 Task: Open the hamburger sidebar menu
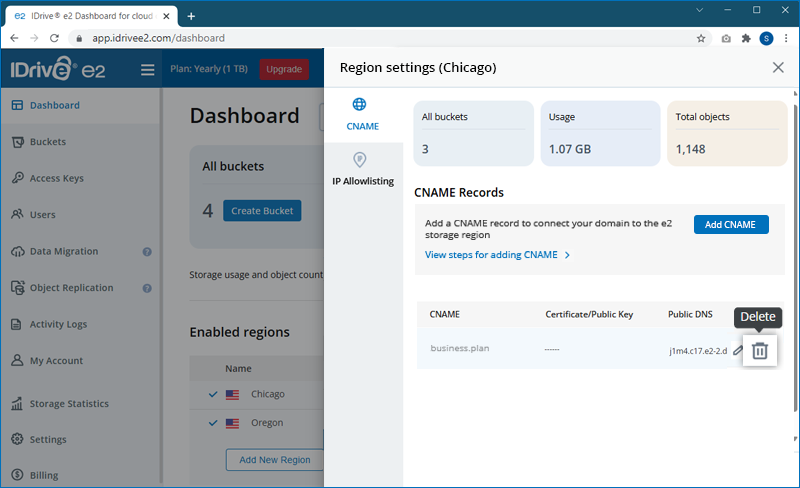148,70
